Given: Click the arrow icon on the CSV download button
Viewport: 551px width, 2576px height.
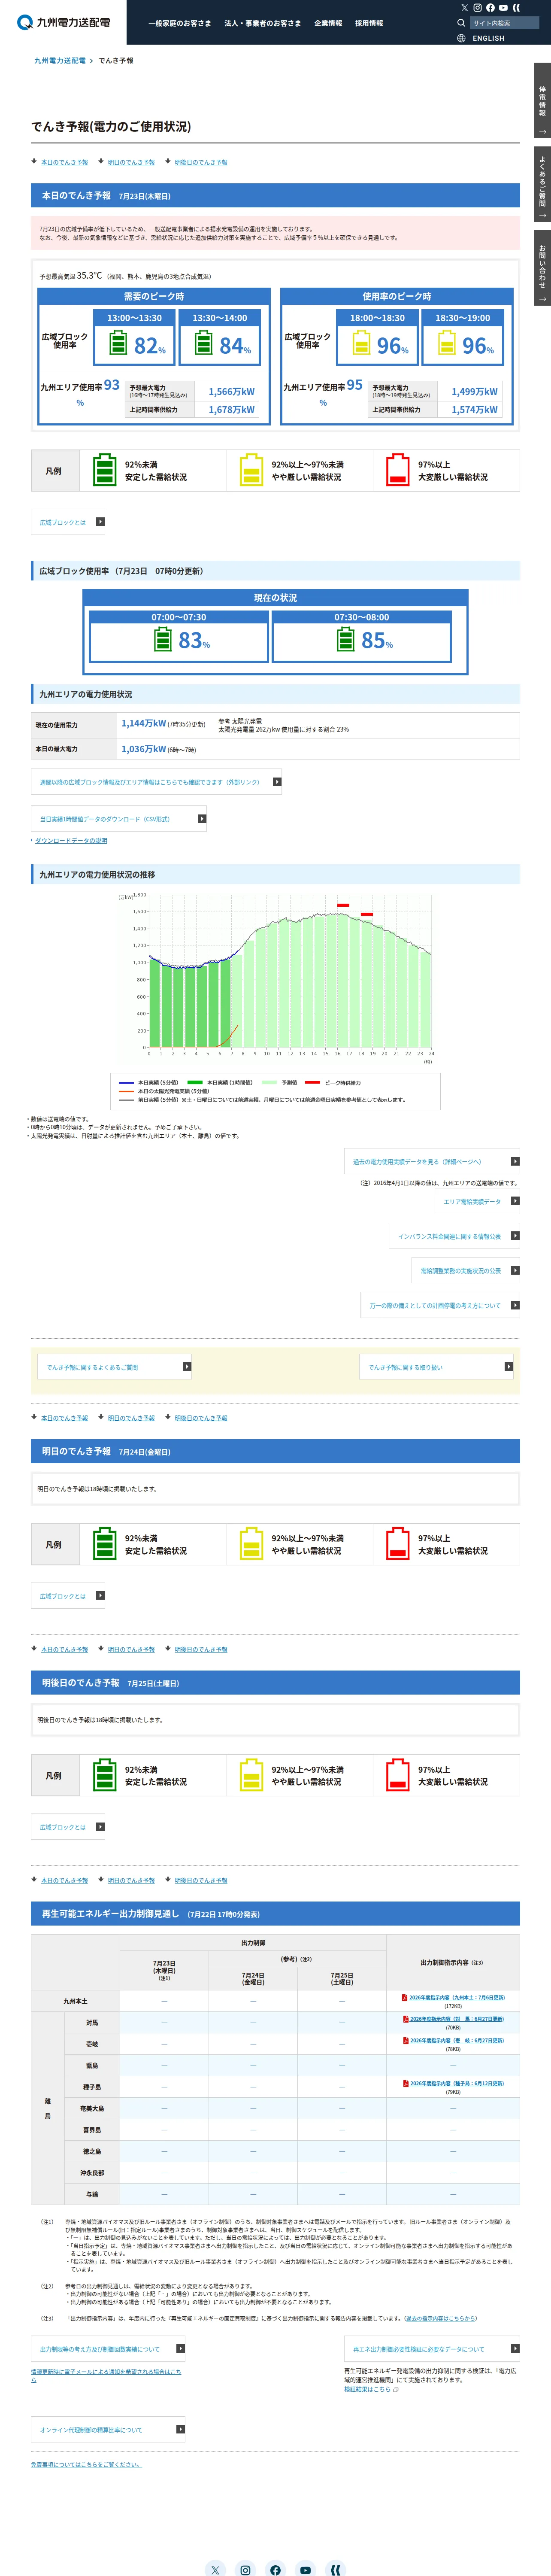Looking at the screenshot, I should click(x=202, y=819).
